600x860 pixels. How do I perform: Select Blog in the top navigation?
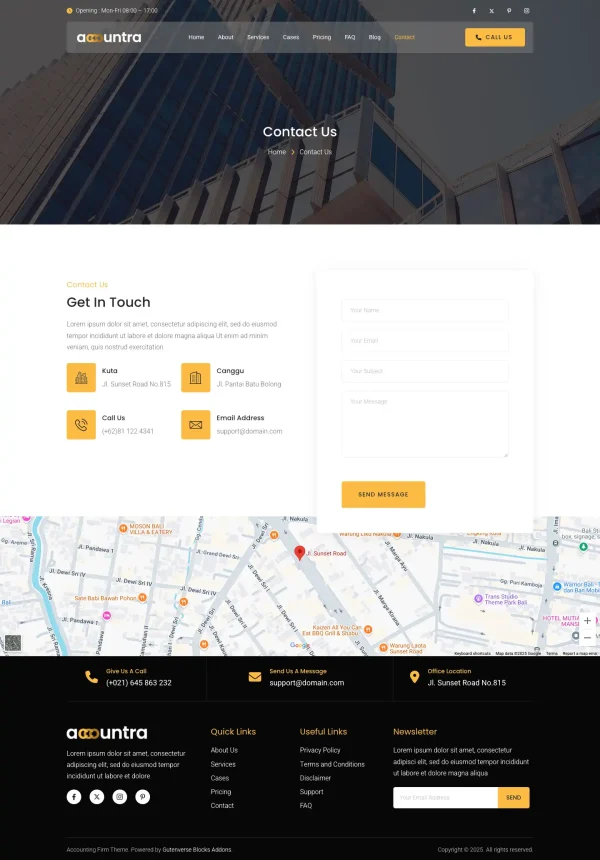375,37
